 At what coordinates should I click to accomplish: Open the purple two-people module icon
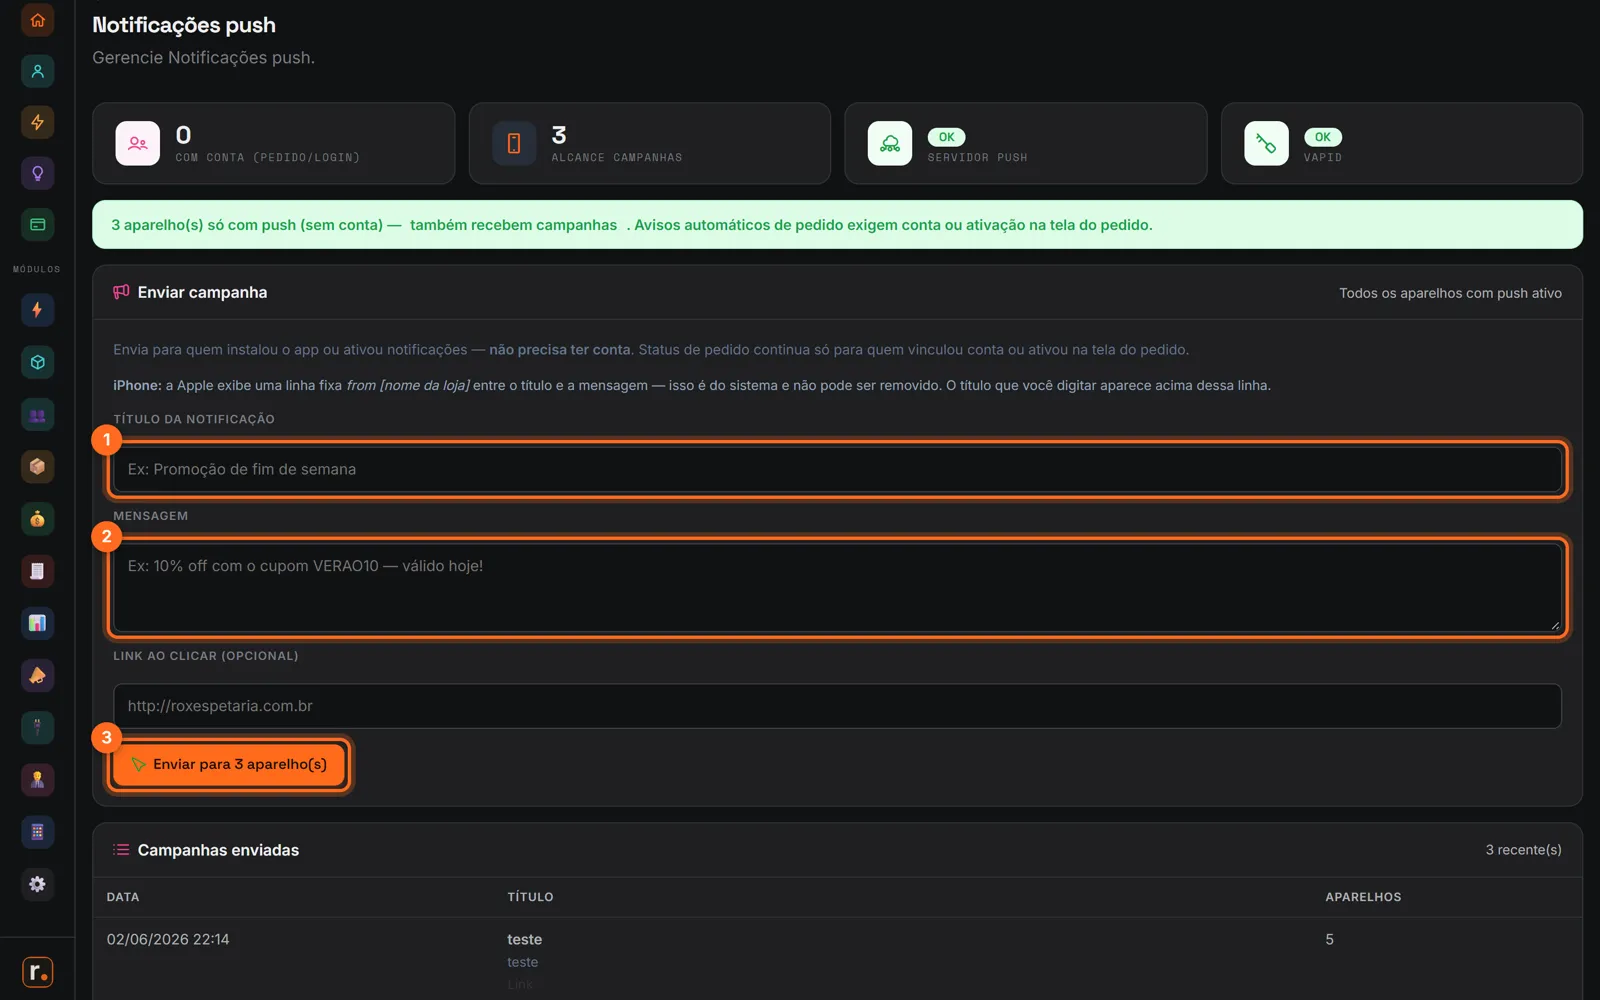point(37,414)
